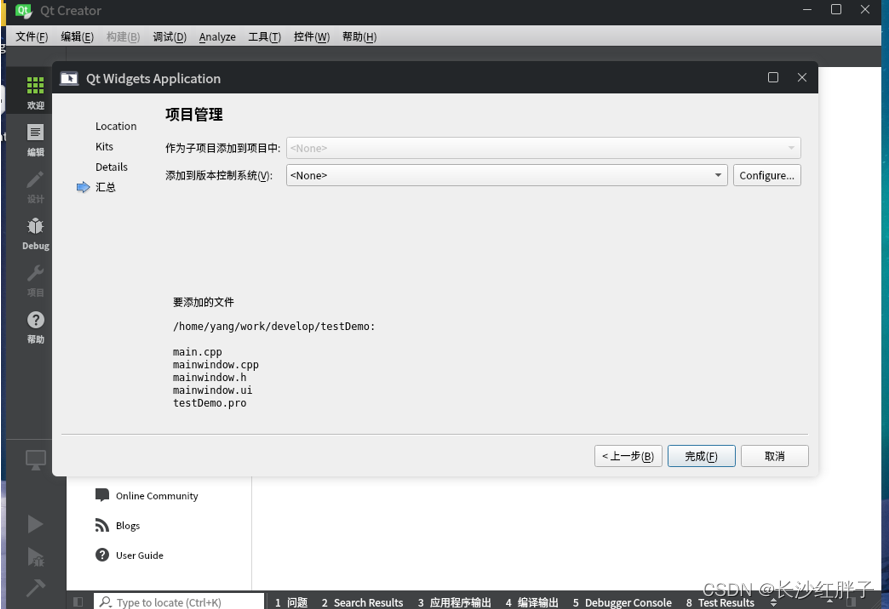Open the Design (设计) mode
The height and width of the screenshot is (609, 889).
(x=35, y=187)
